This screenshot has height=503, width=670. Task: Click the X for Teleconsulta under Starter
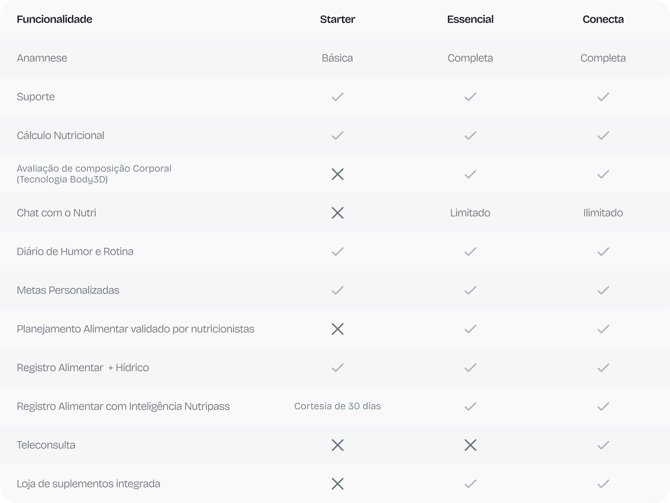pos(337,445)
